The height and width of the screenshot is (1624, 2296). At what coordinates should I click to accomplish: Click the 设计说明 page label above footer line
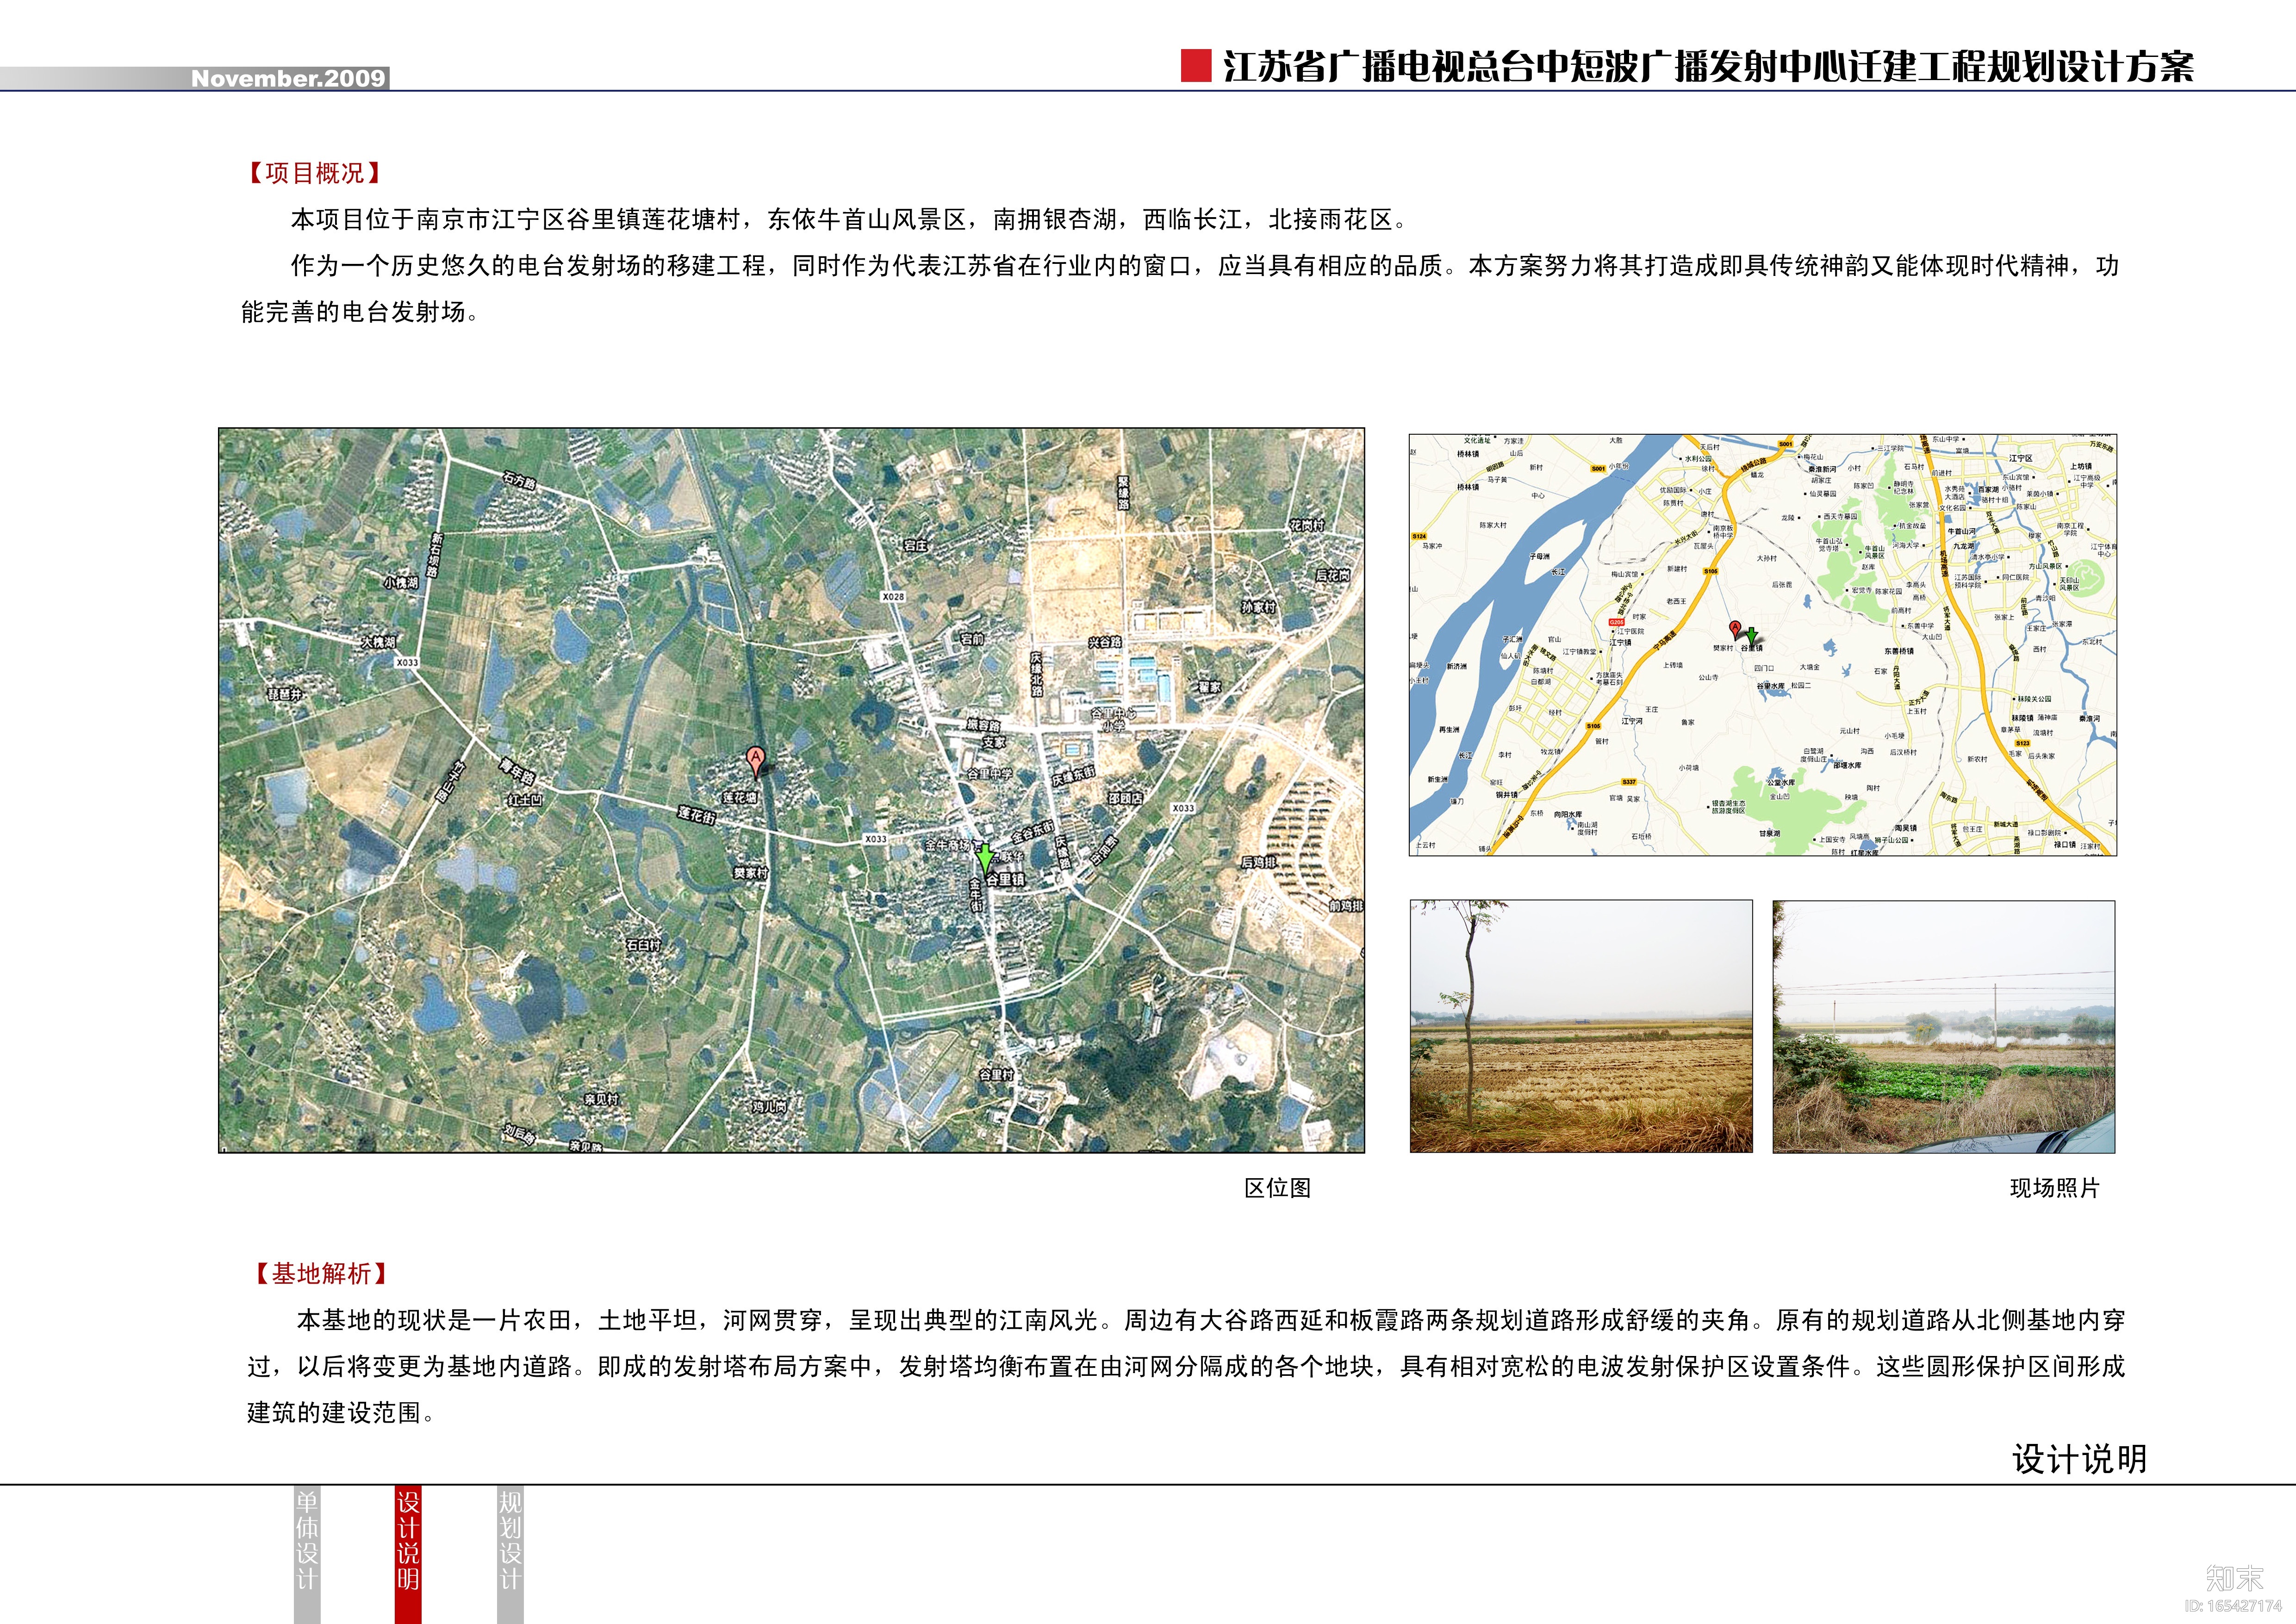pos(2080,1459)
